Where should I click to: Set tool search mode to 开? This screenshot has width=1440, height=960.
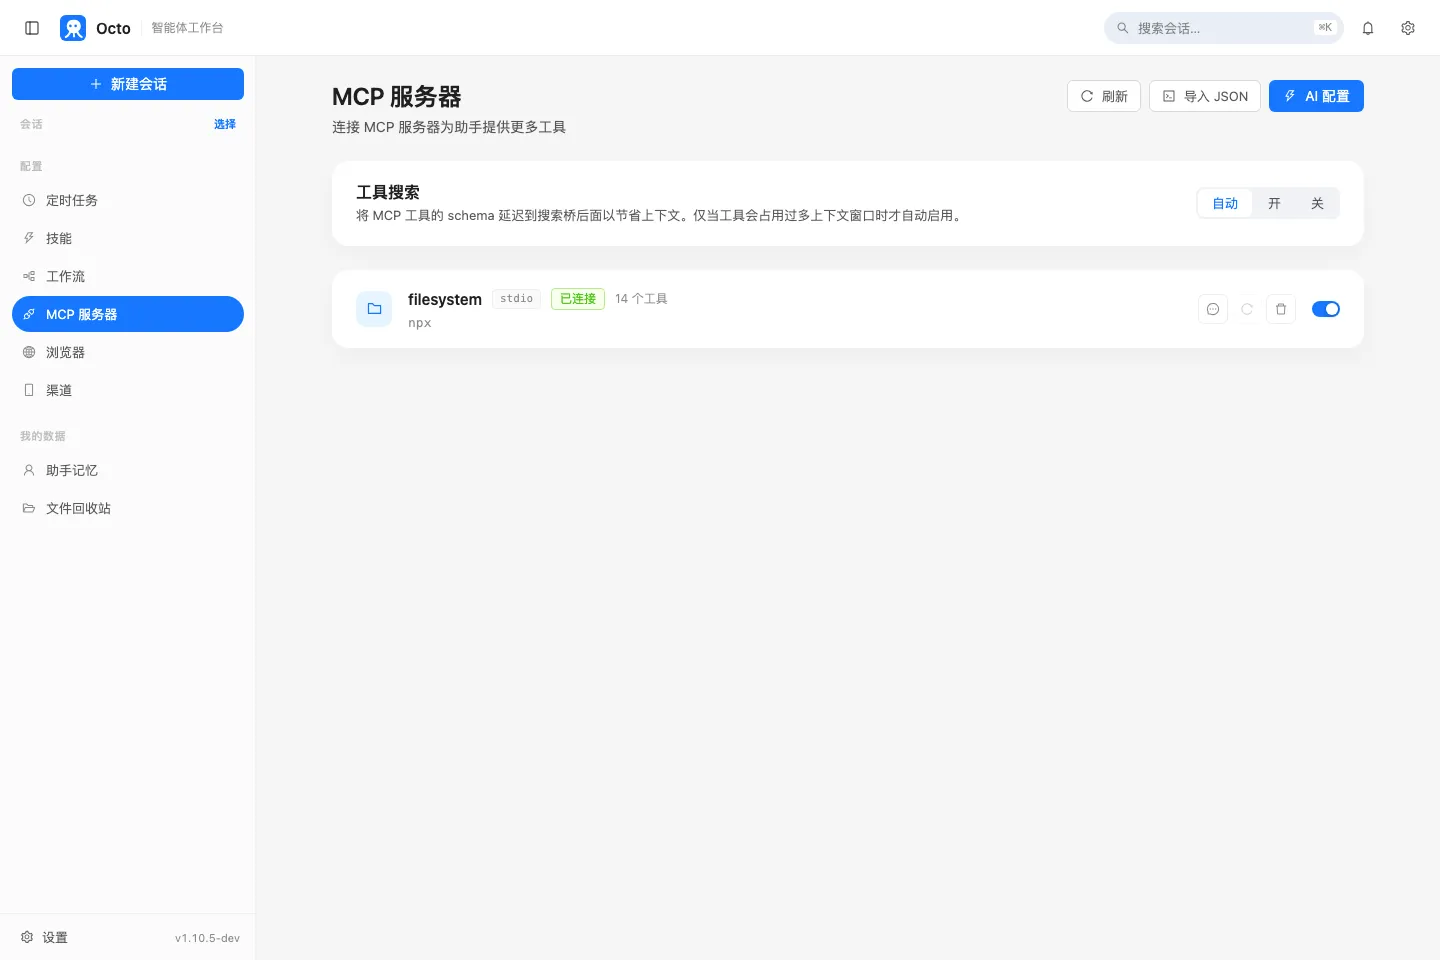[1274, 204]
